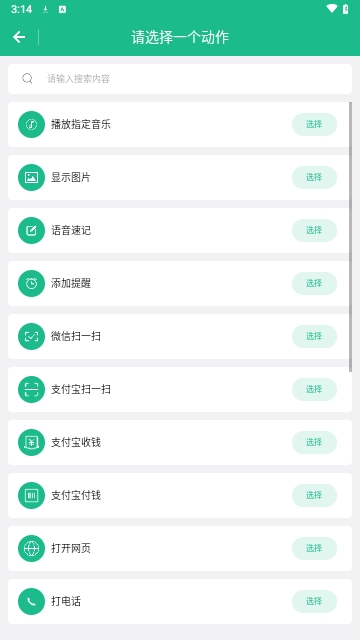
Task: Click the vertical list scrollbar
Action: pyautogui.click(x=350, y=237)
